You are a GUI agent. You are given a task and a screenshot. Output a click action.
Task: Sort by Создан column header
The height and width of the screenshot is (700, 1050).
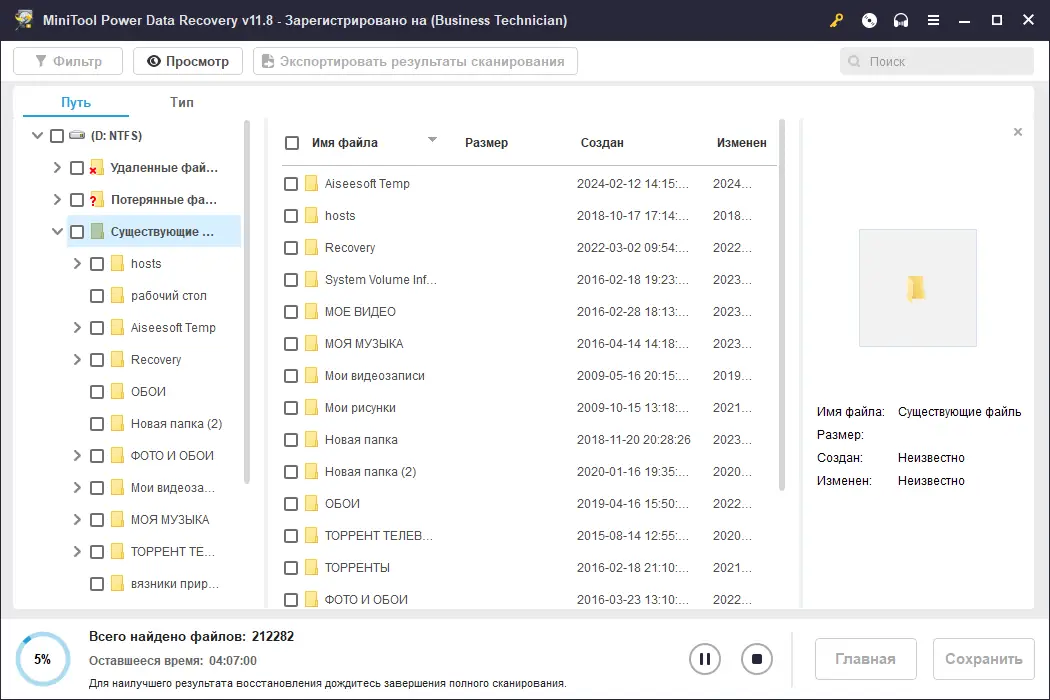(602, 143)
